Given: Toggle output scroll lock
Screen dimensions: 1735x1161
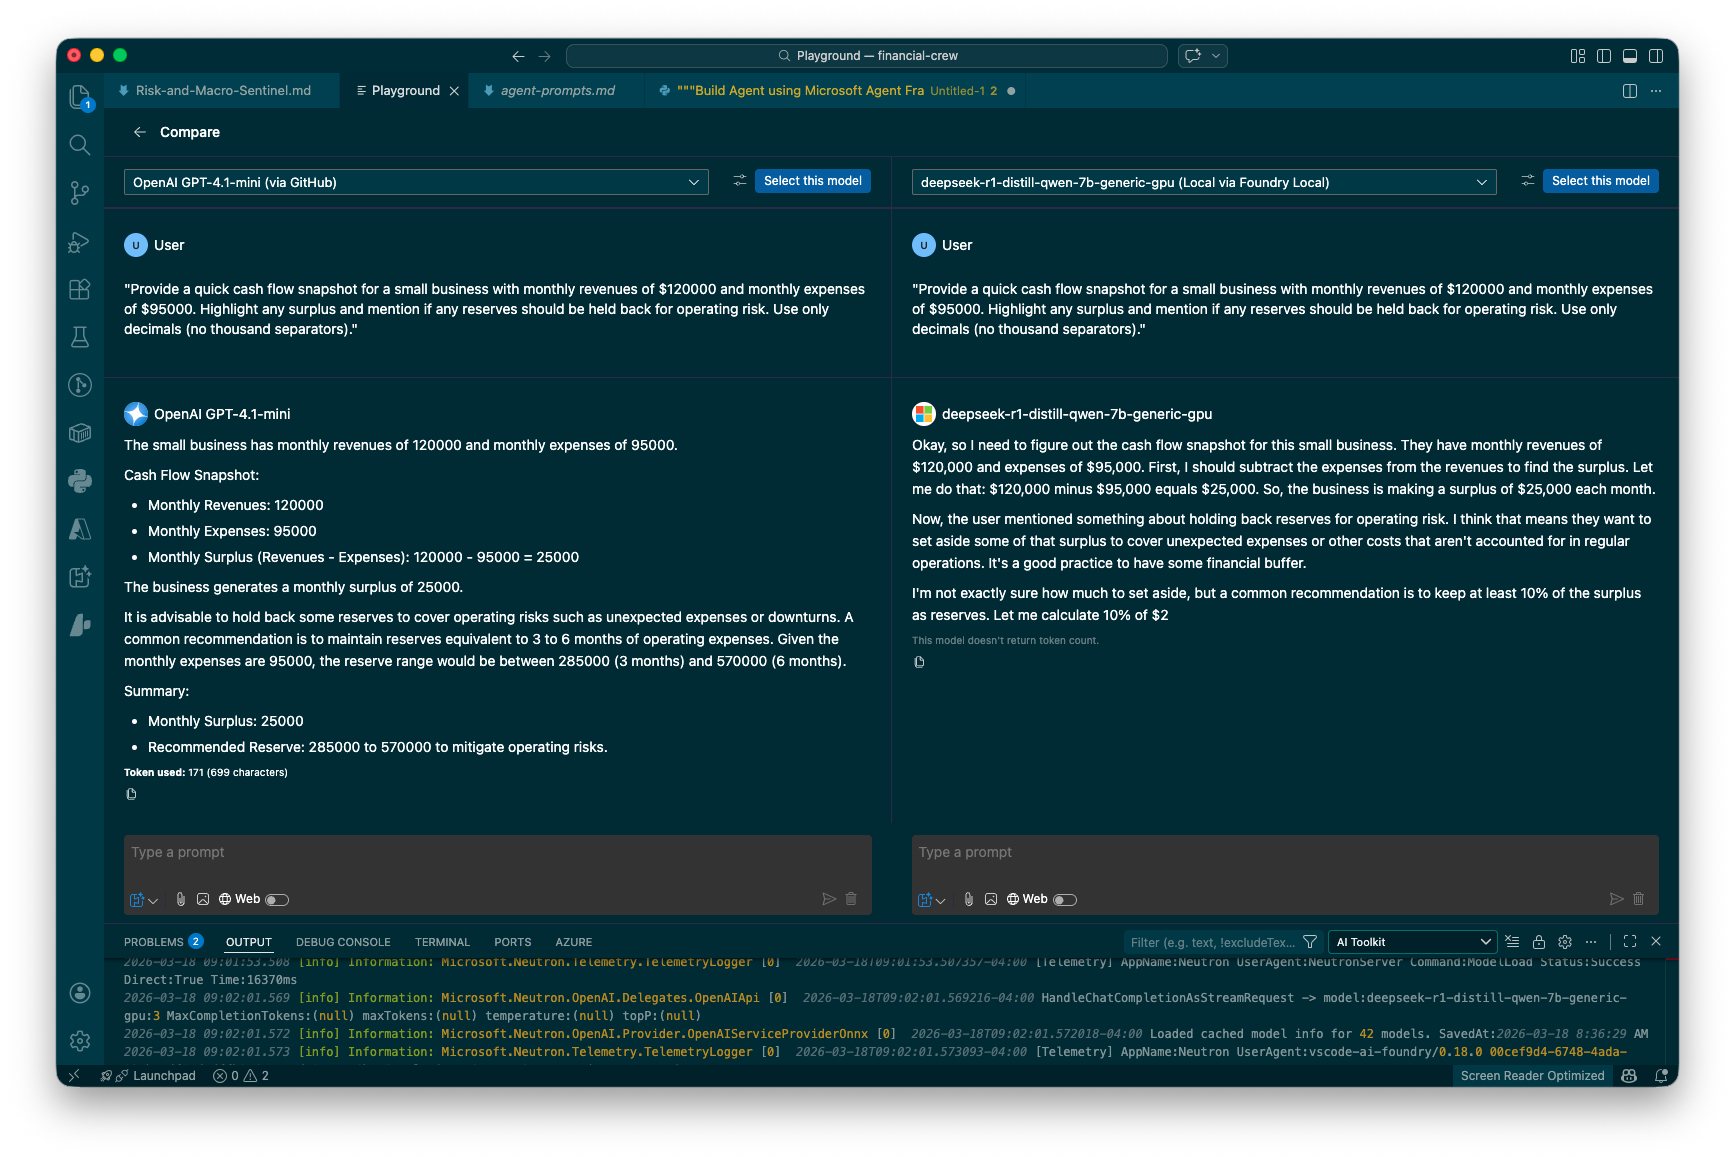Looking at the screenshot, I should 1539,942.
